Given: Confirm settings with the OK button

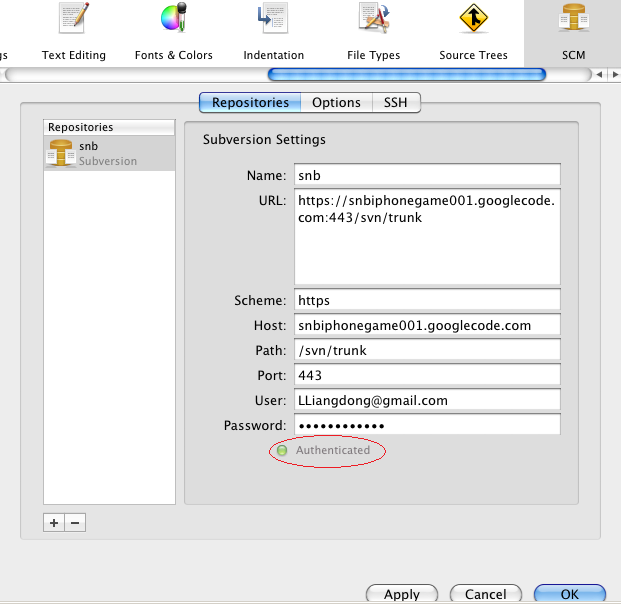Looking at the screenshot, I should coord(570,594).
